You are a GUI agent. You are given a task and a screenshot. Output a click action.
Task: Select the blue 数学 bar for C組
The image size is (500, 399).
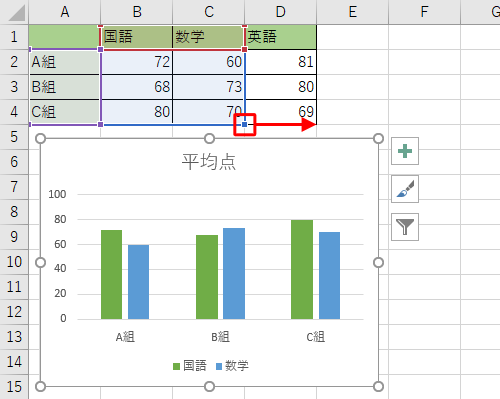tap(329, 275)
